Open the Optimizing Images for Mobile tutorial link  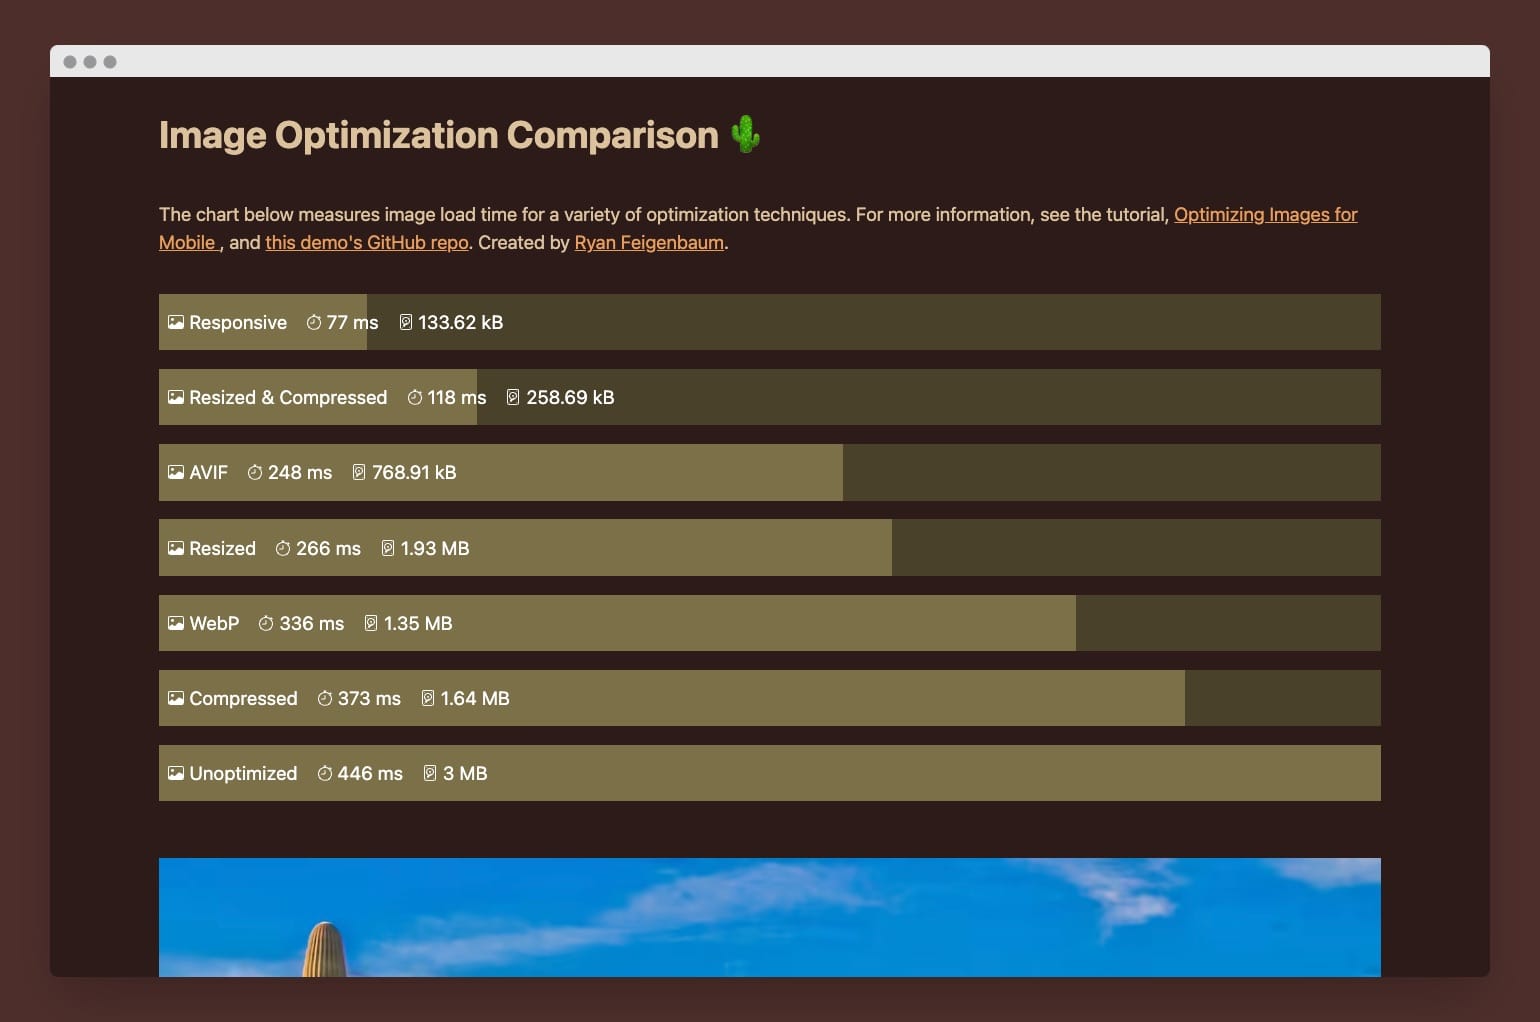click(x=1265, y=214)
